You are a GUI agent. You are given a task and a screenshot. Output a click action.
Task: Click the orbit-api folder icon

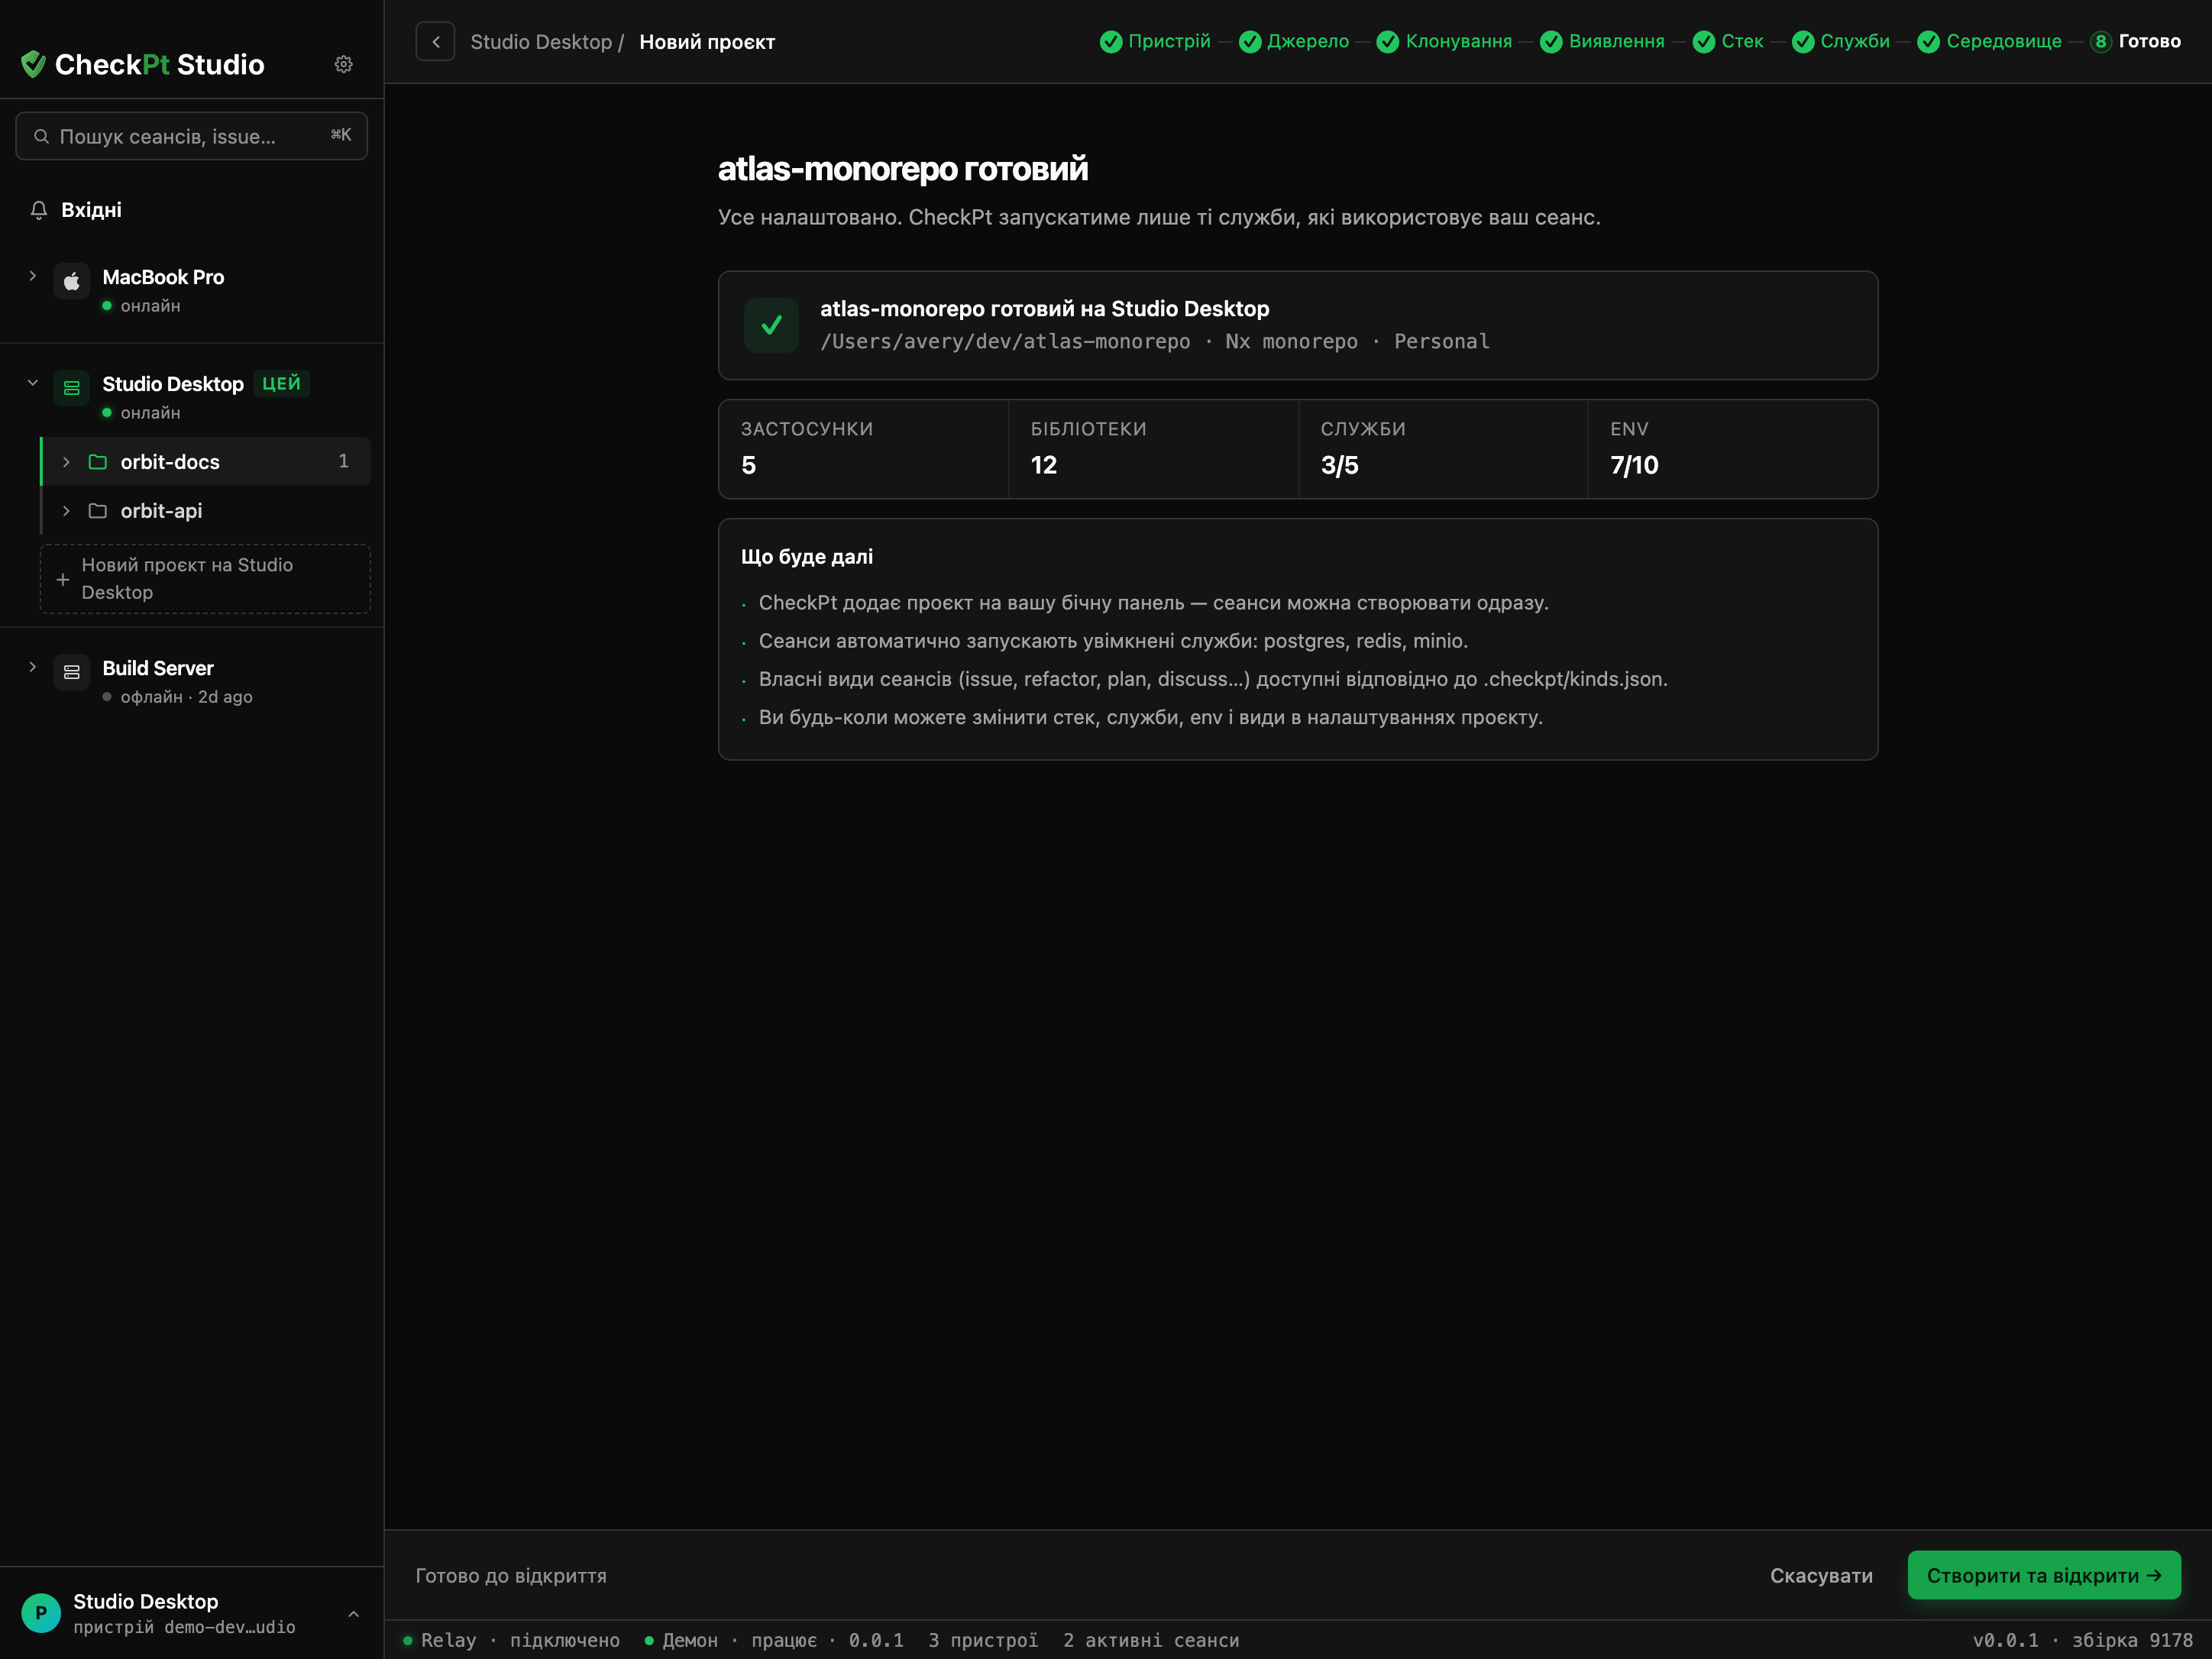pyautogui.click(x=98, y=511)
